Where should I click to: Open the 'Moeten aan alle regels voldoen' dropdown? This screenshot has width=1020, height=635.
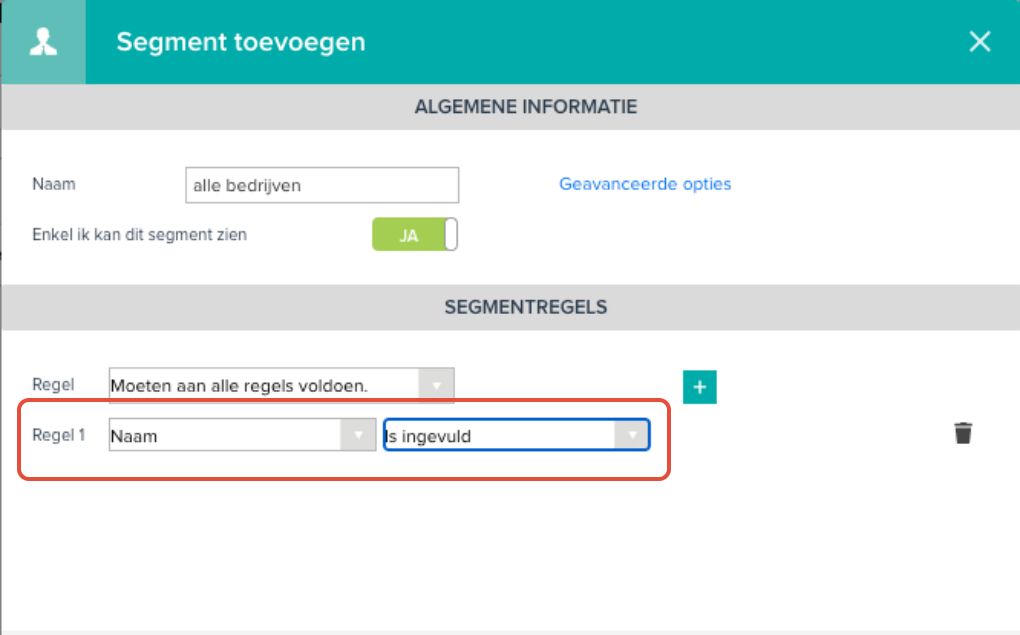coord(281,386)
